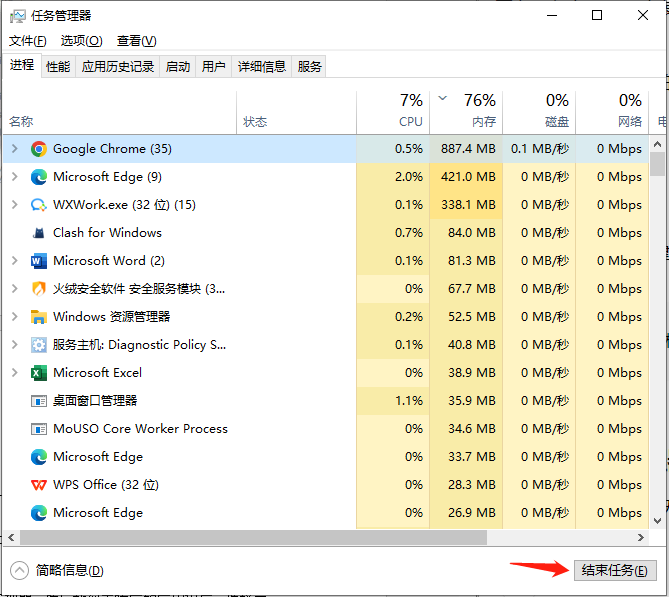Click the 0.1 MB/秒 disk cell

click(x=539, y=149)
